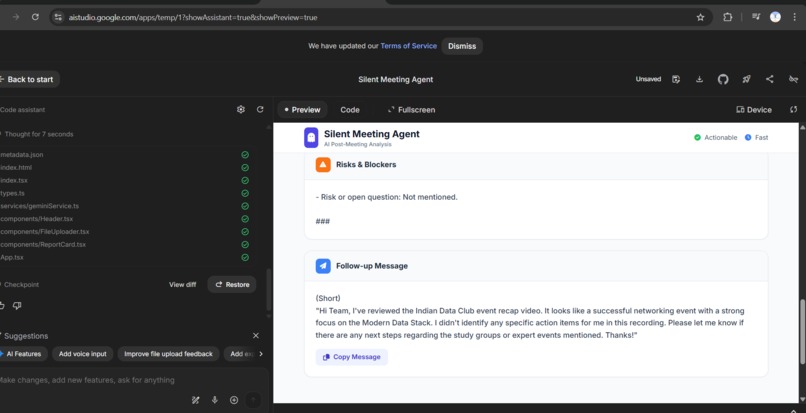Open the Device preview dropdown
The width and height of the screenshot is (806, 413).
tap(754, 110)
